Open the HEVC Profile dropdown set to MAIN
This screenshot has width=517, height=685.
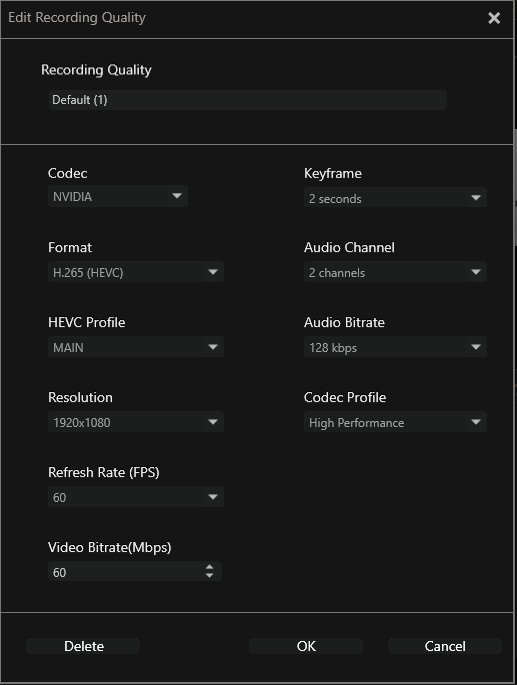pos(135,347)
